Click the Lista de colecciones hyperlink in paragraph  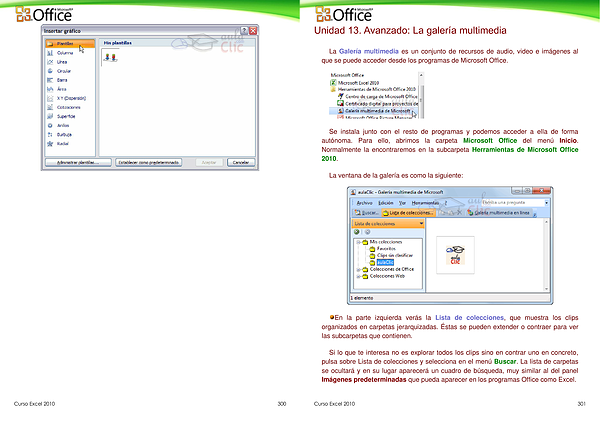pyautogui.click(x=470, y=318)
